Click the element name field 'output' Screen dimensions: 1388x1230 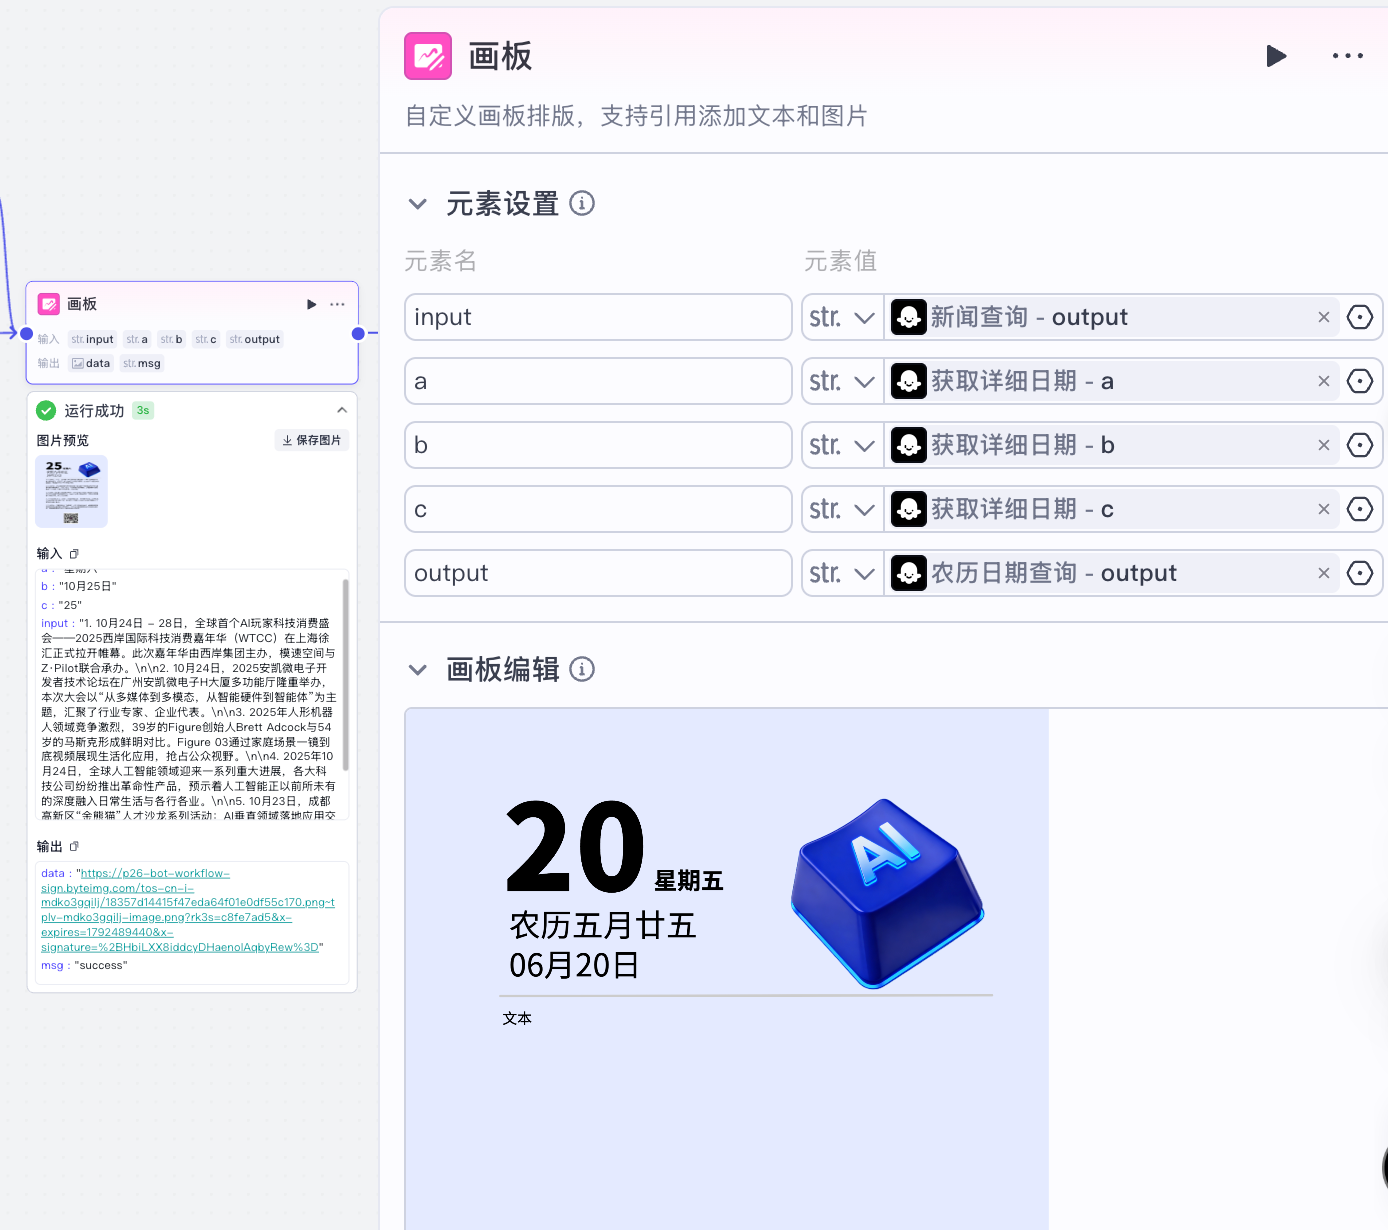(598, 573)
